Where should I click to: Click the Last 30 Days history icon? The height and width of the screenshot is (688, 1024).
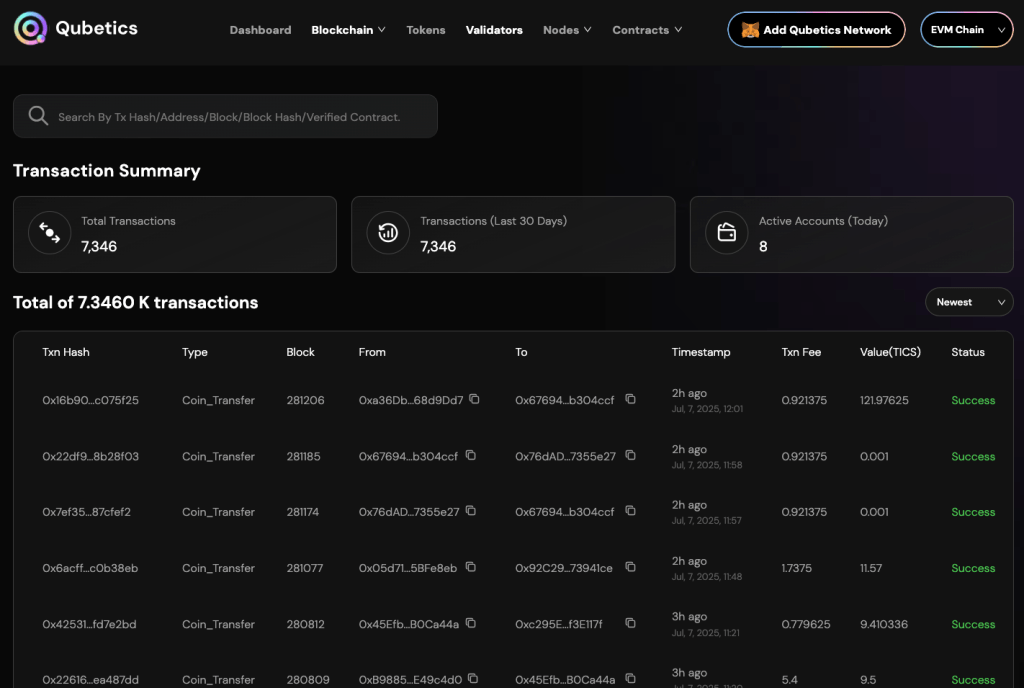tap(388, 233)
